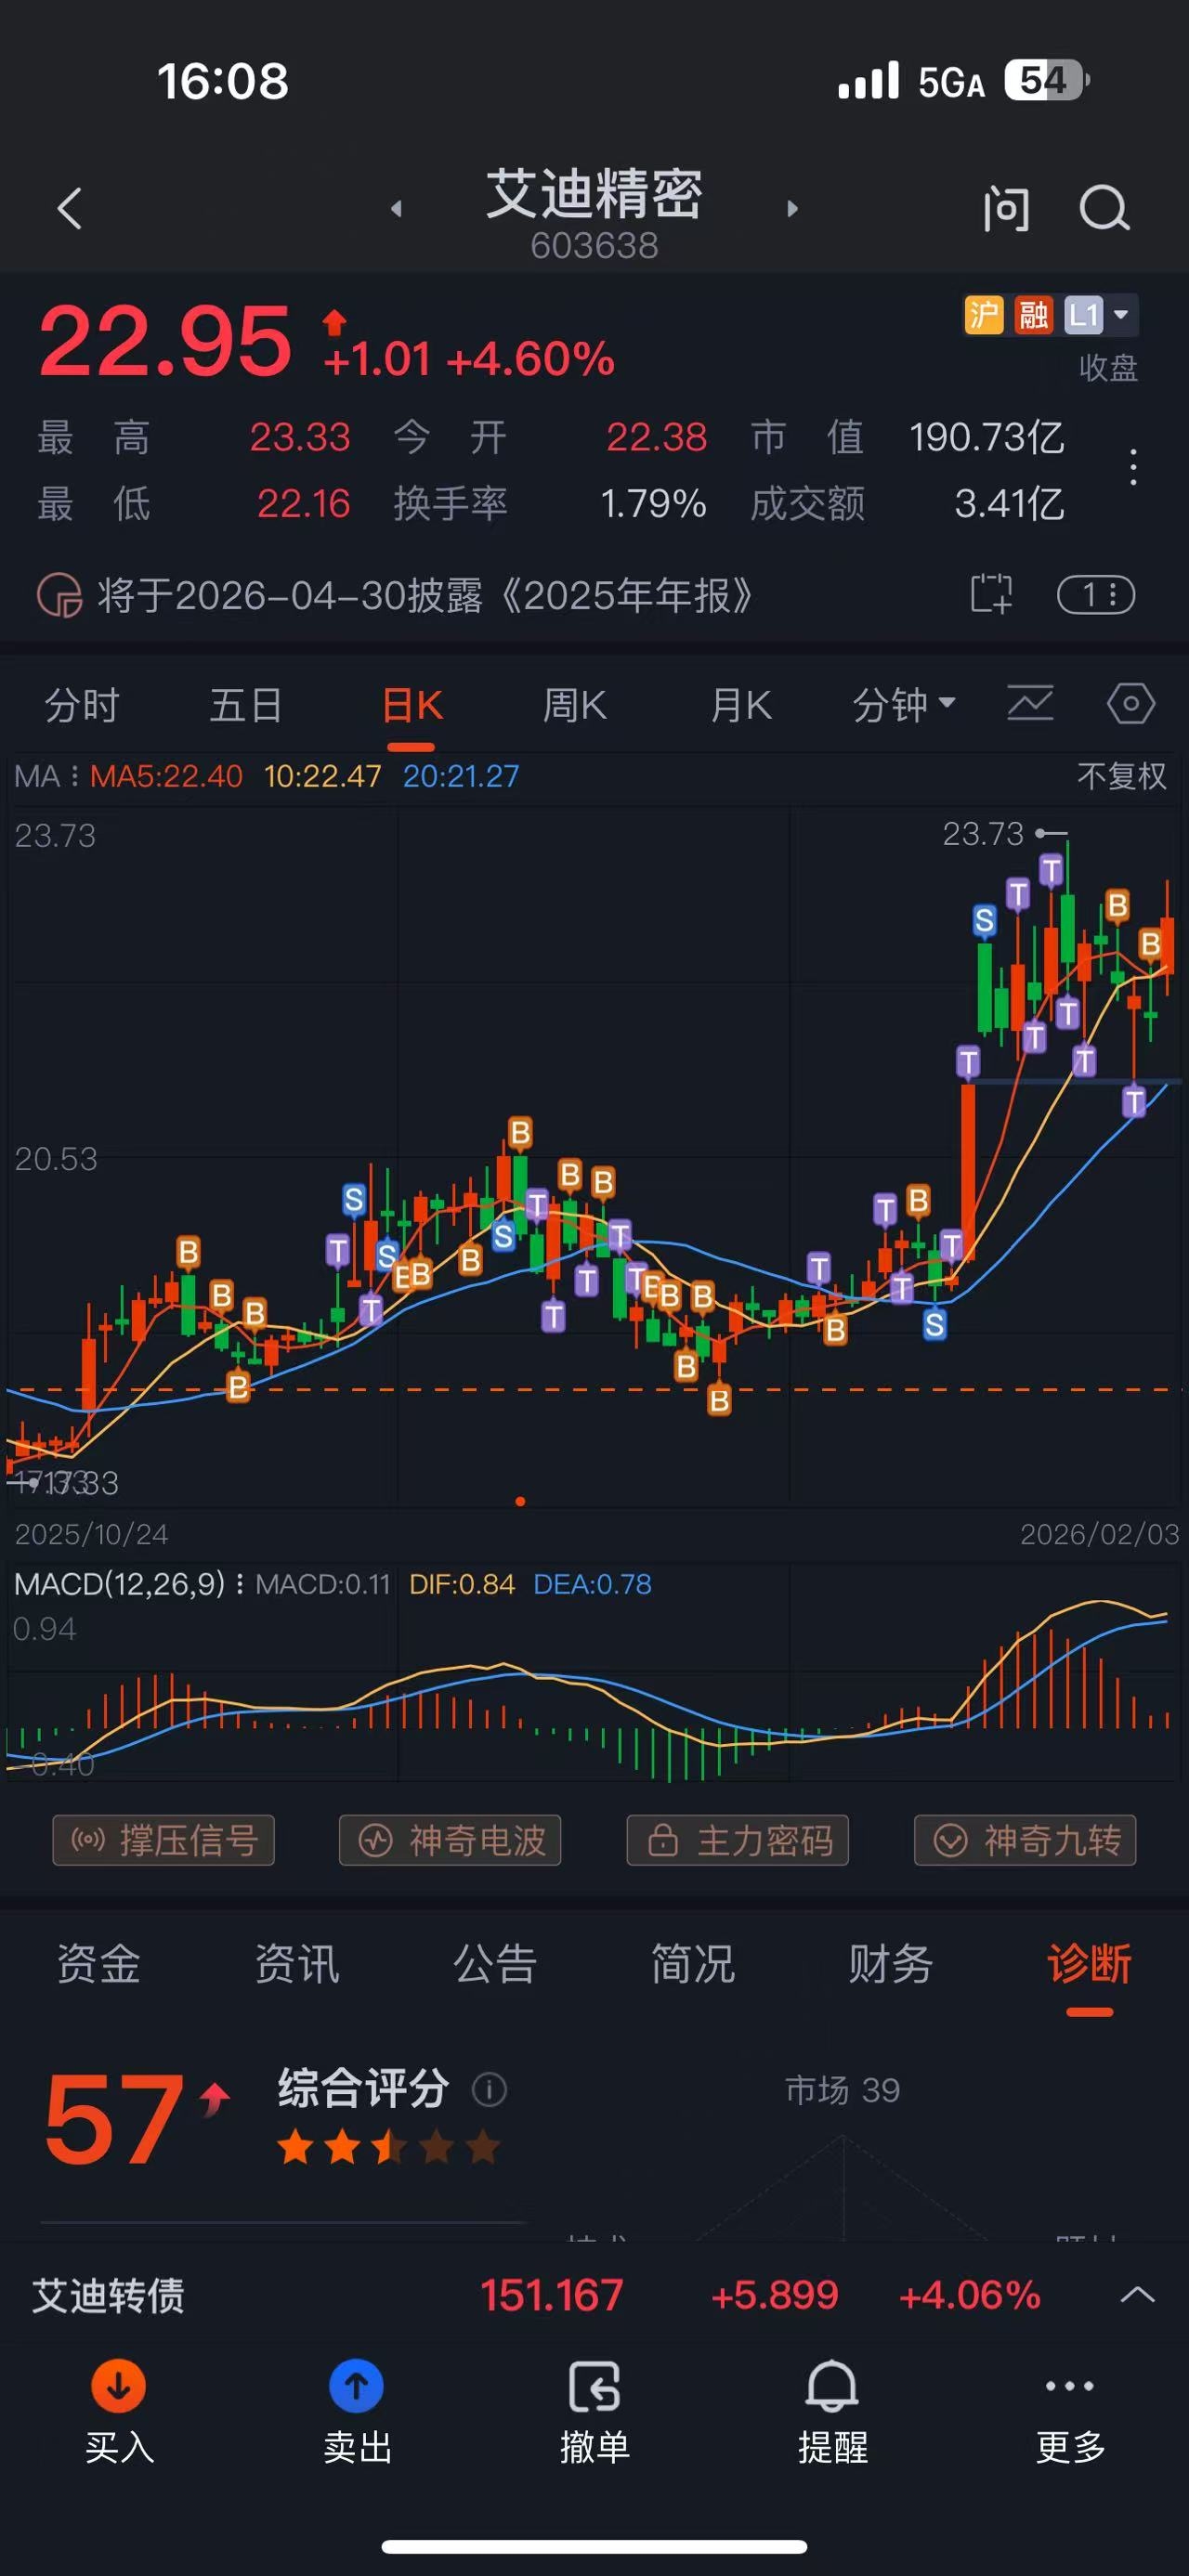Open the three-dot quote details menu
The width and height of the screenshot is (1189, 2576).
click(x=1132, y=468)
